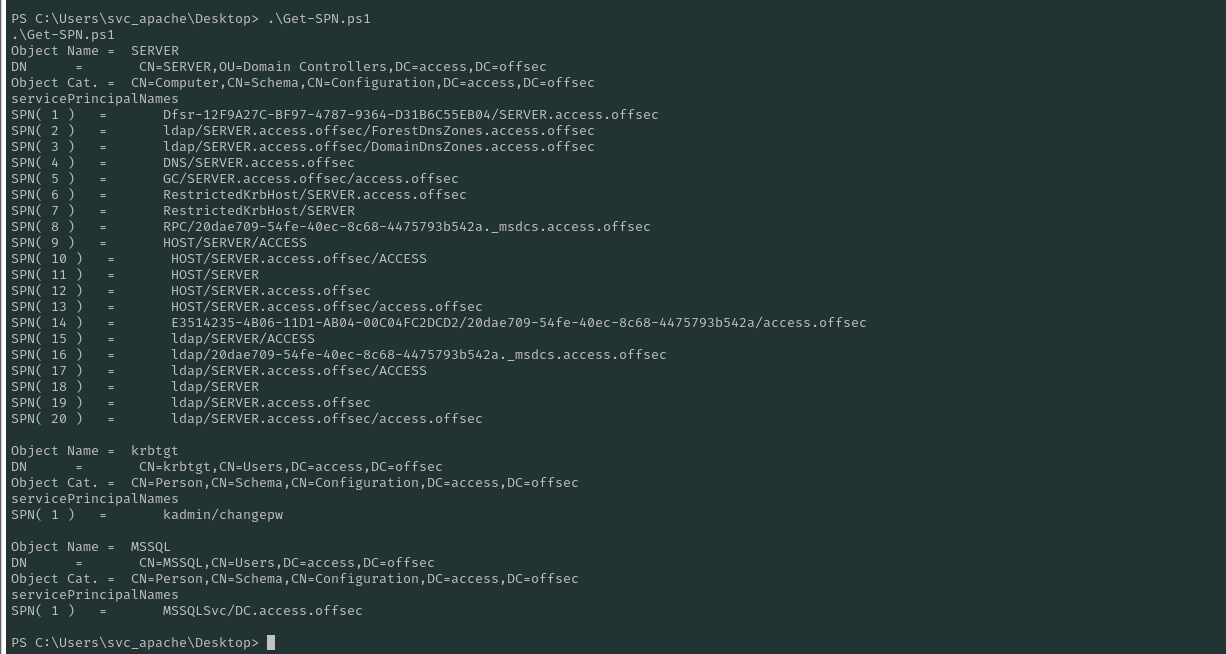This screenshot has height=654, width=1226.
Task: Click the MSSQLSvc/DC.access.offsec SPN value
Action: pyautogui.click(x=262, y=611)
